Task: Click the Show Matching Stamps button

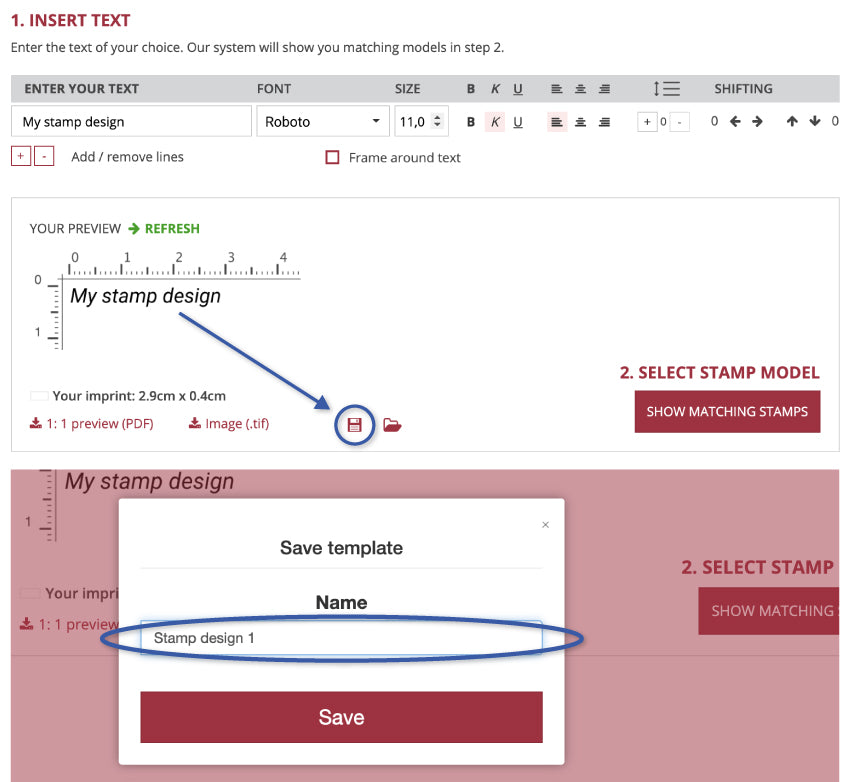Action: coord(727,411)
